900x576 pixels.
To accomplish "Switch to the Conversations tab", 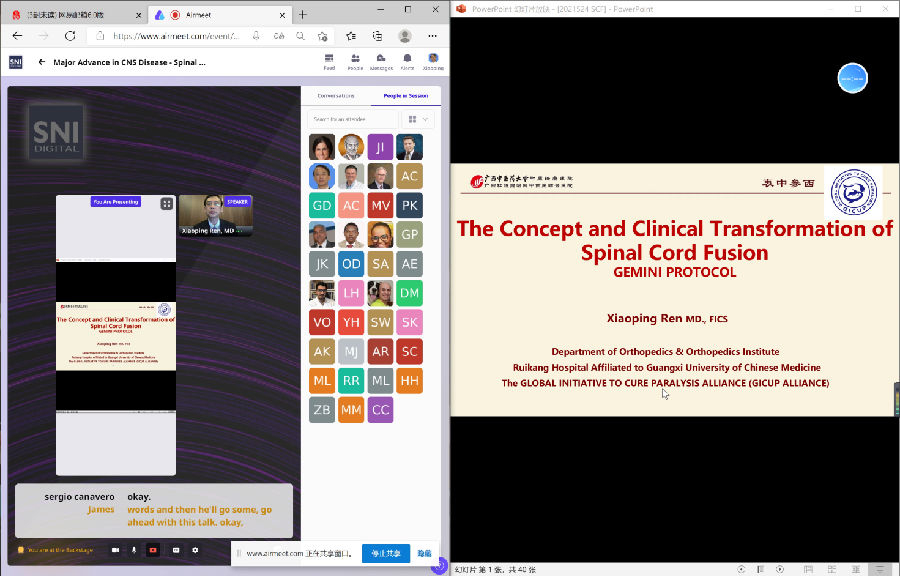I will pyautogui.click(x=336, y=95).
